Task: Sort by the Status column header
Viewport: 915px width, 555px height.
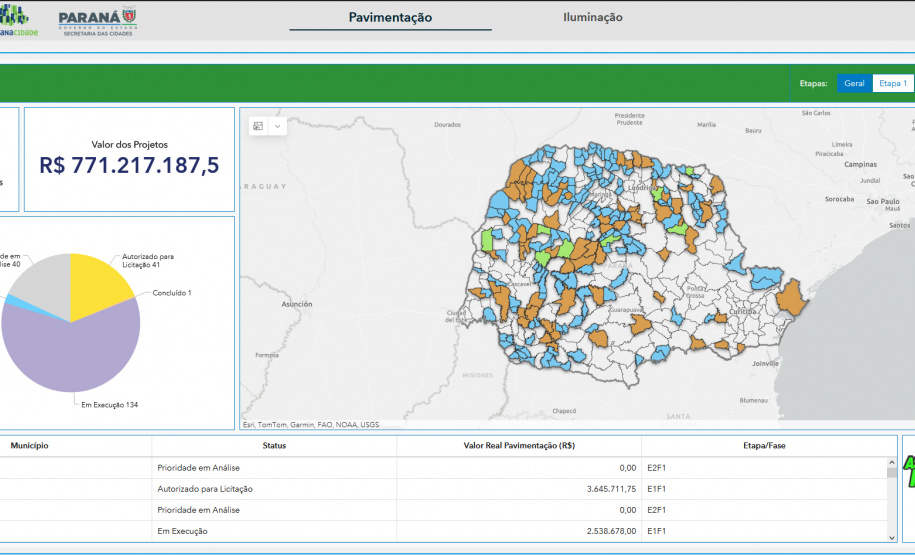Action: coord(274,445)
